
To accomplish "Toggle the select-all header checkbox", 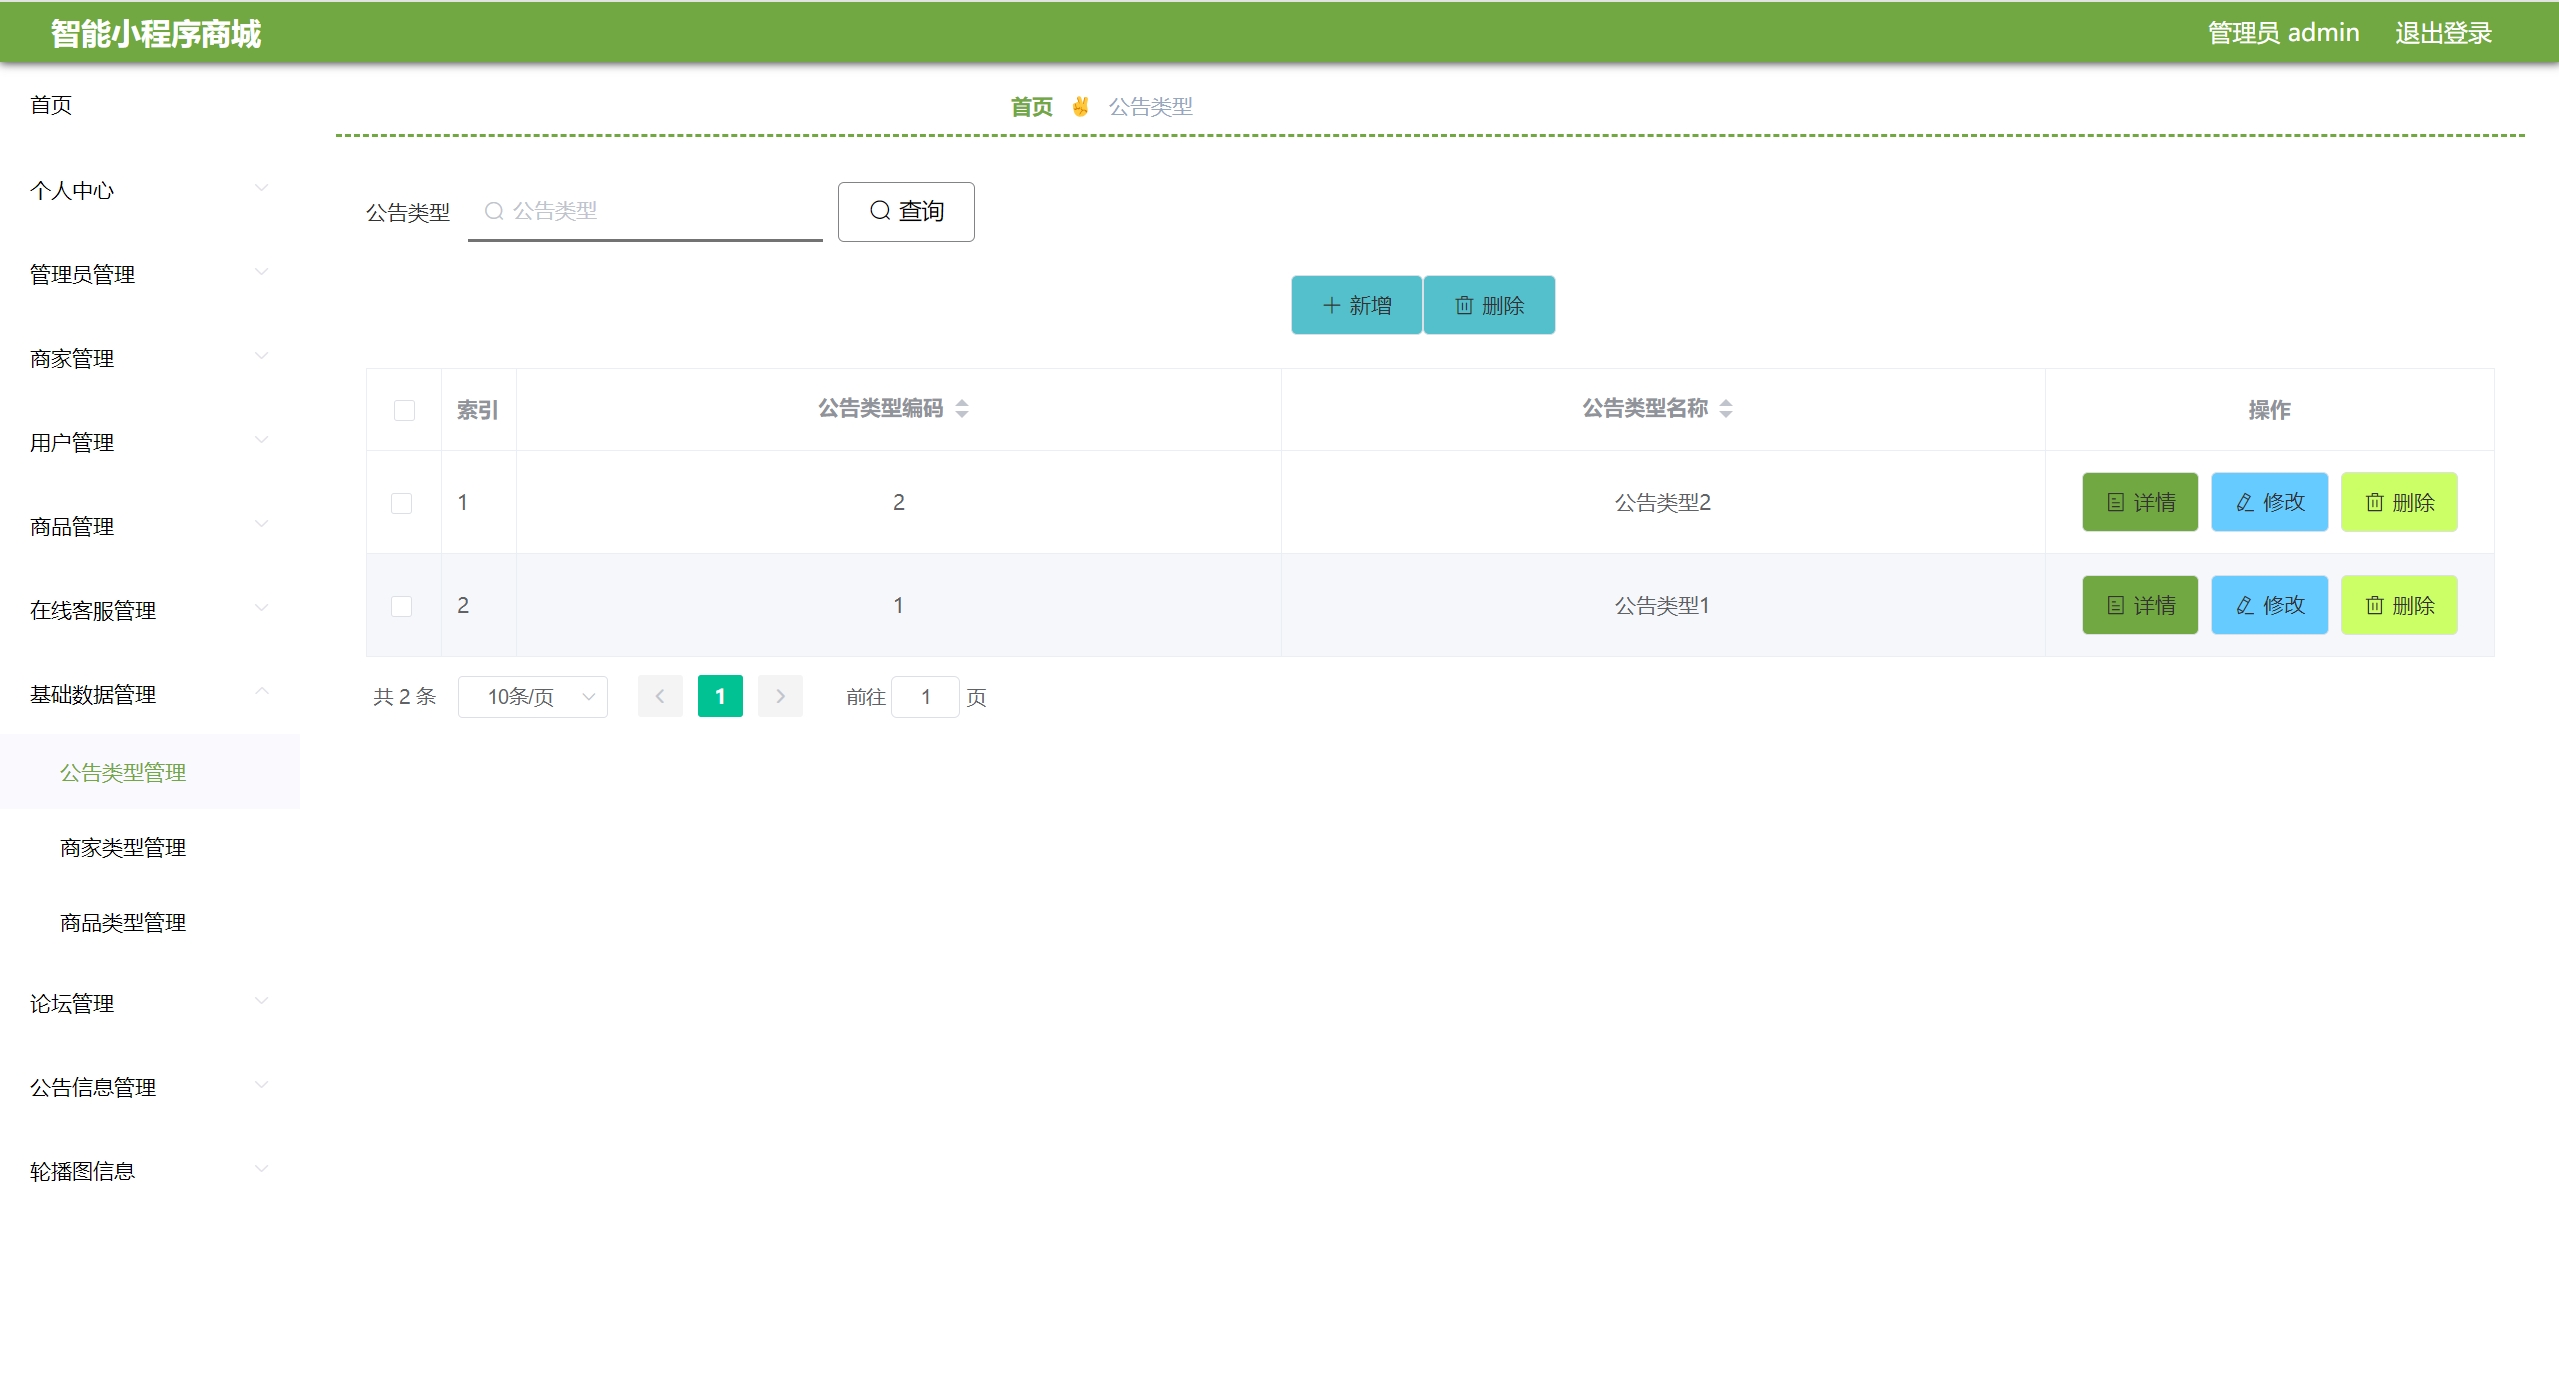I will pos(404,411).
